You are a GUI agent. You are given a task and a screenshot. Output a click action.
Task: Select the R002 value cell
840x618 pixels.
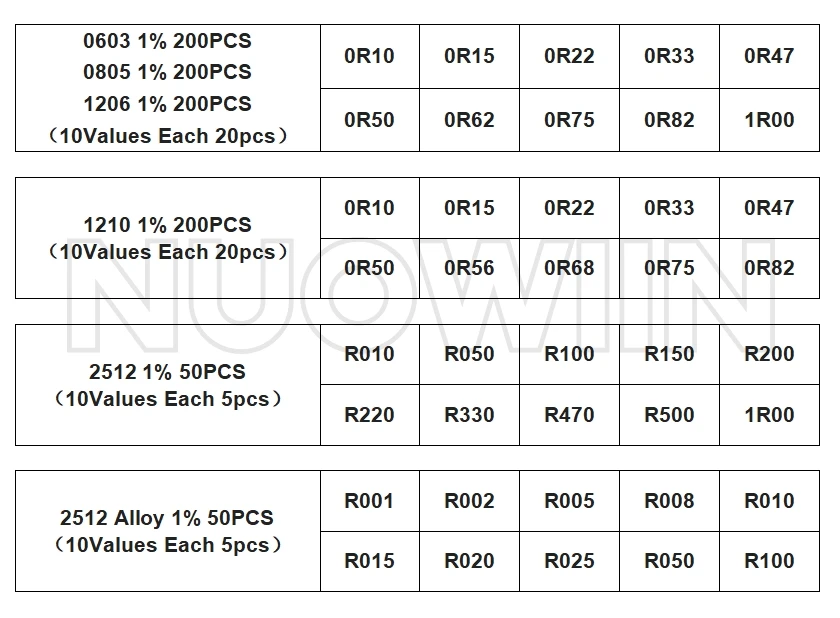tap(469, 501)
